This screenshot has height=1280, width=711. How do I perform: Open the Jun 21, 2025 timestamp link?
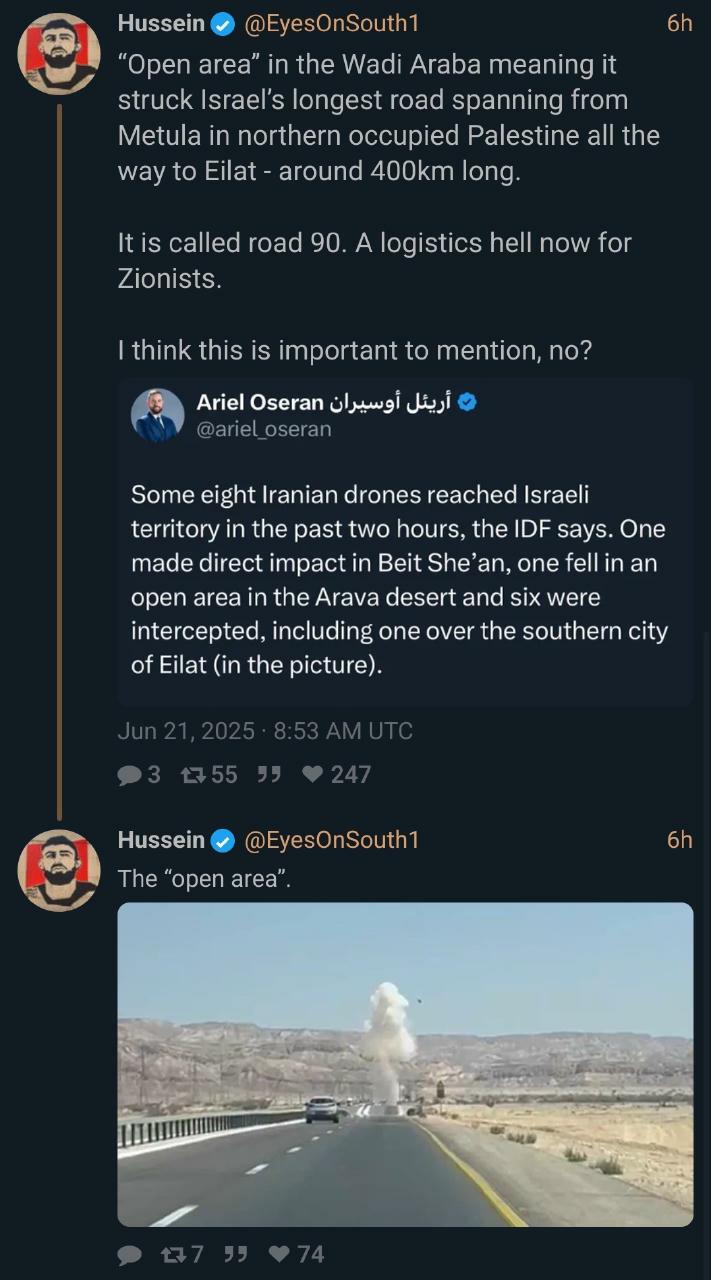265,731
